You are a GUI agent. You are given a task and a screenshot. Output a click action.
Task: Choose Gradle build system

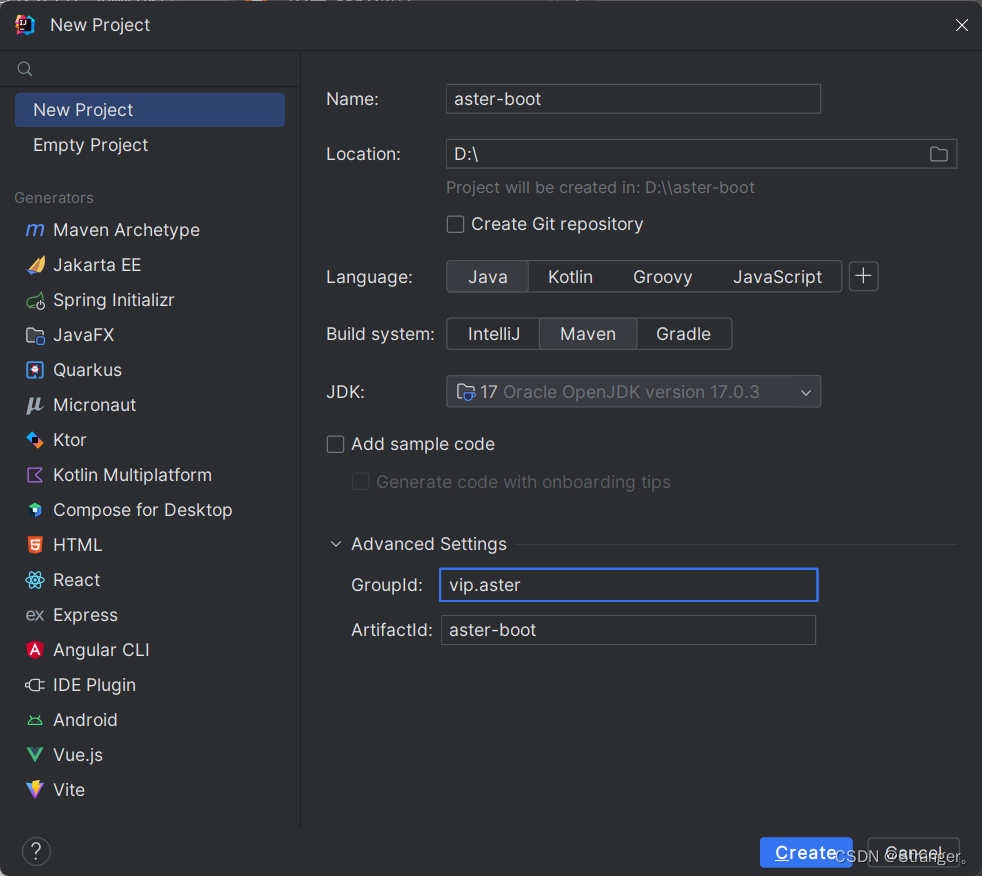[683, 334]
